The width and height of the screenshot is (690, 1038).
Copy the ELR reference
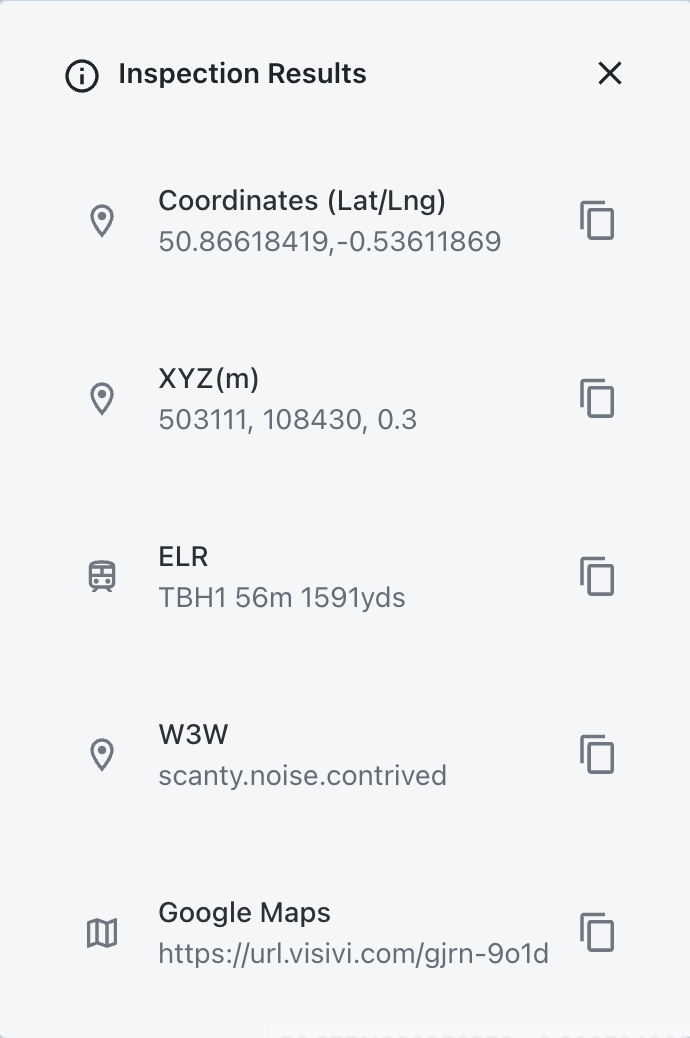(597, 576)
